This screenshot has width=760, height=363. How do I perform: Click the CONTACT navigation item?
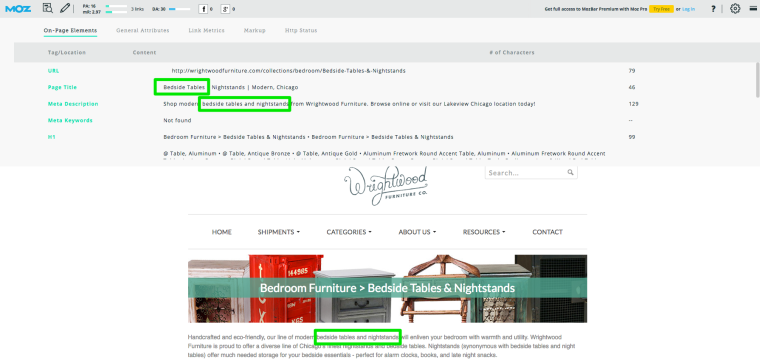(x=547, y=232)
